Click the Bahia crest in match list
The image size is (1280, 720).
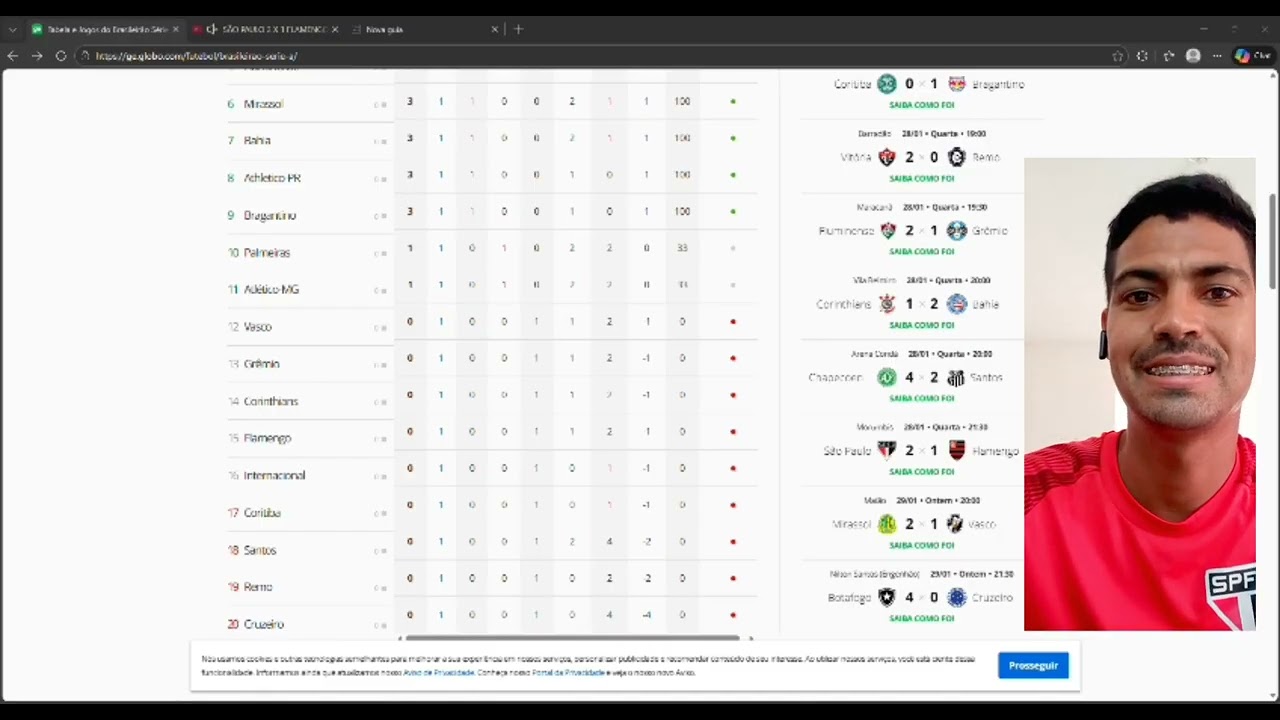957,304
